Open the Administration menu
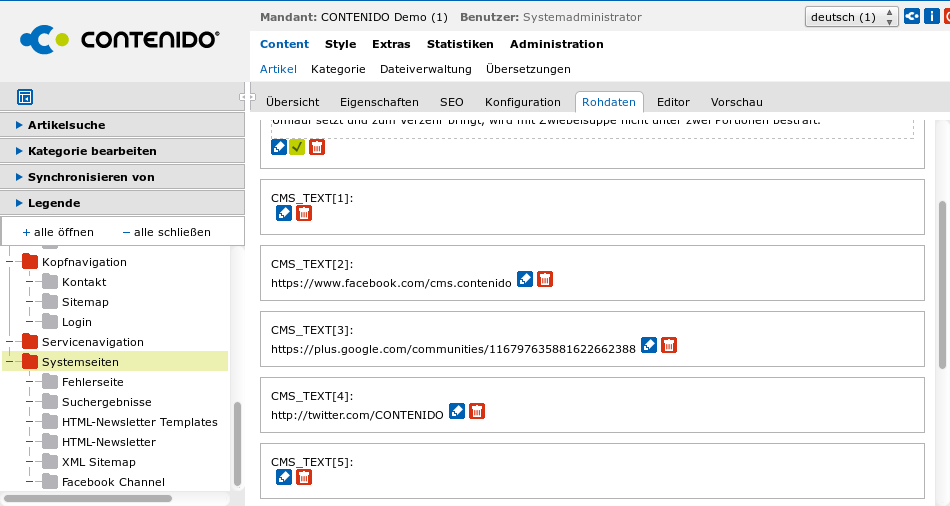Screen dimensions: 950x506 pyautogui.click(x=556, y=44)
